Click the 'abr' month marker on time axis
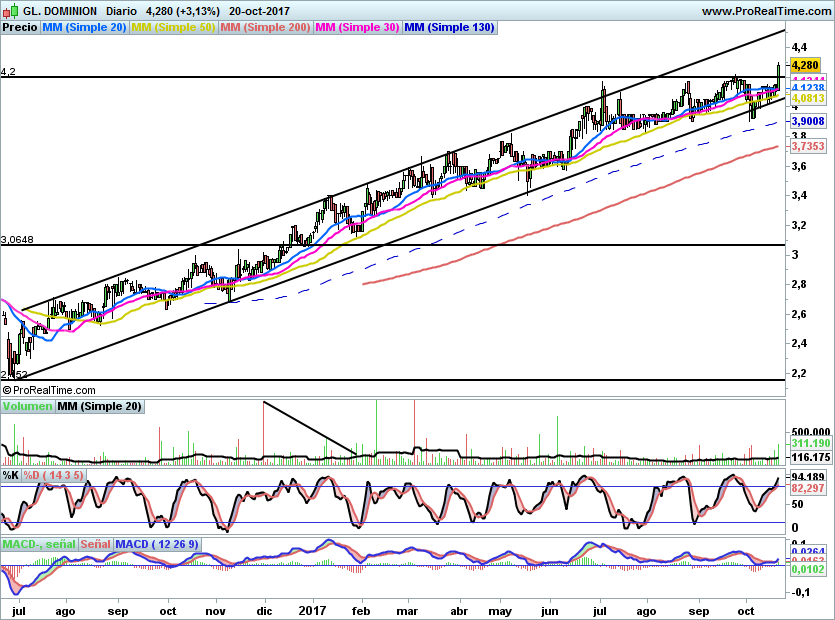Image resolution: width=835 pixels, height=620 pixels. tap(459, 611)
